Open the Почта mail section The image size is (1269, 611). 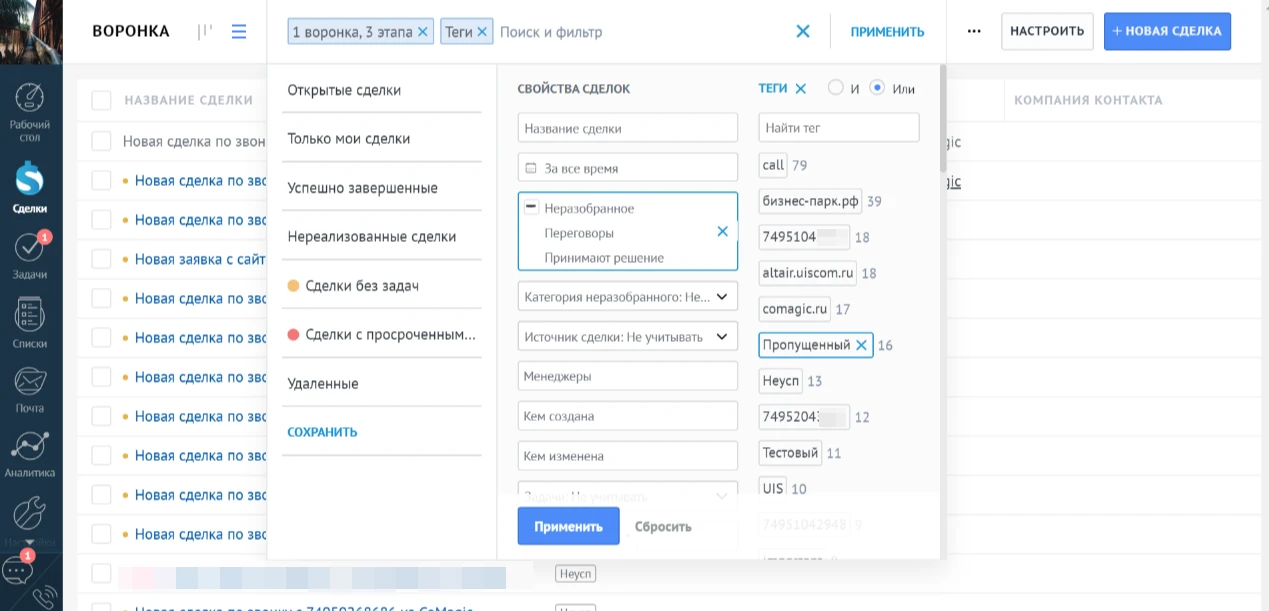pyautogui.click(x=30, y=390)
